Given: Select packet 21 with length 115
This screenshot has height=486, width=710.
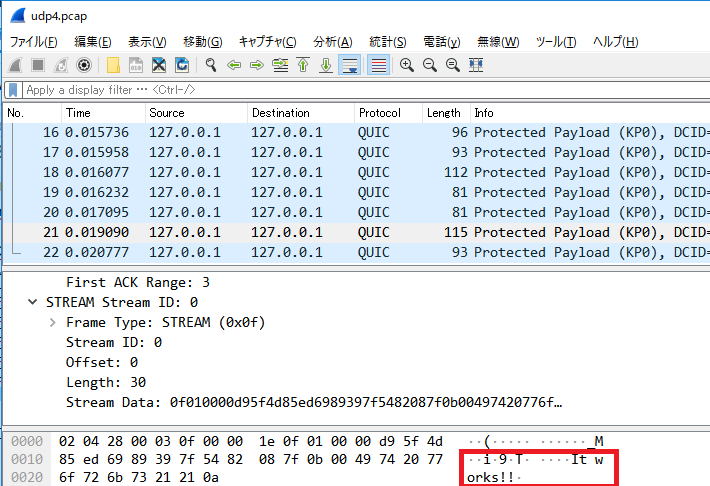Looking at the screenshot, I should 357,232.
